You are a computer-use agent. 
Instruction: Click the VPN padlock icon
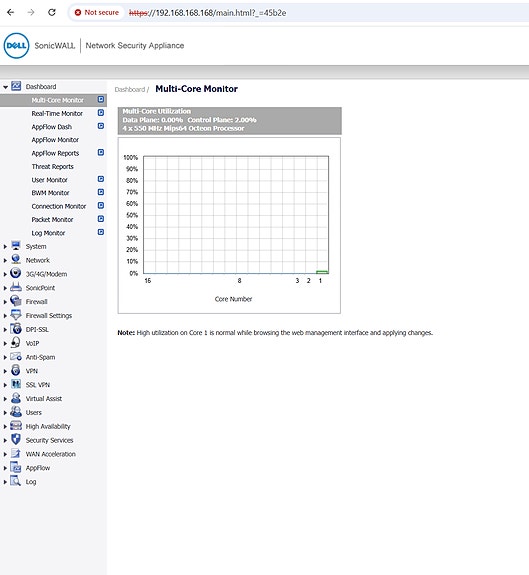click(x=15, y=370)
